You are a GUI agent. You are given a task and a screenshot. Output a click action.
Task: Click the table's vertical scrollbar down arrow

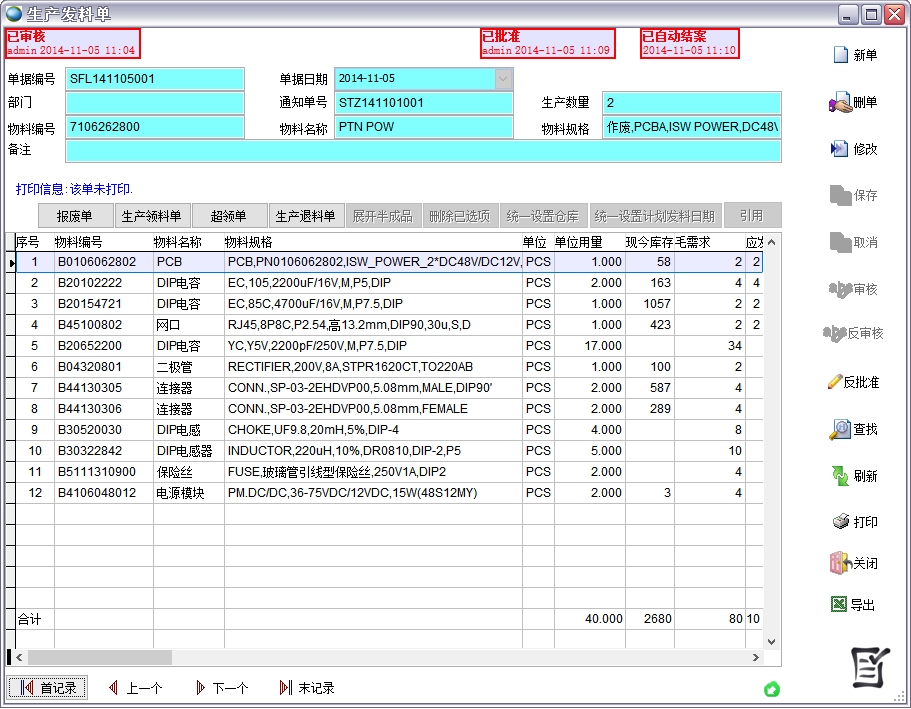pyautogui.click(x=771, y=641)
